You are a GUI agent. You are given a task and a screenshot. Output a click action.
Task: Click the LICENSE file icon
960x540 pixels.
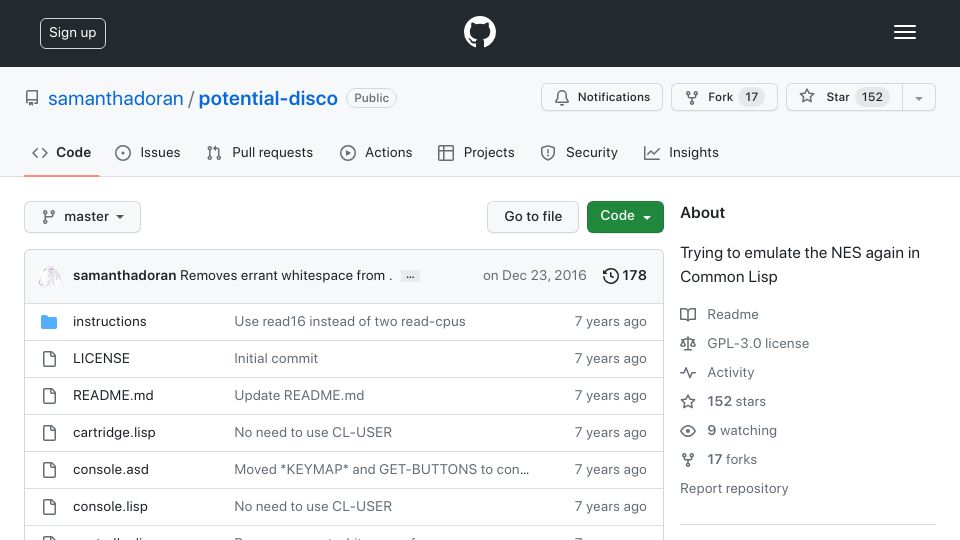(50, 359)
